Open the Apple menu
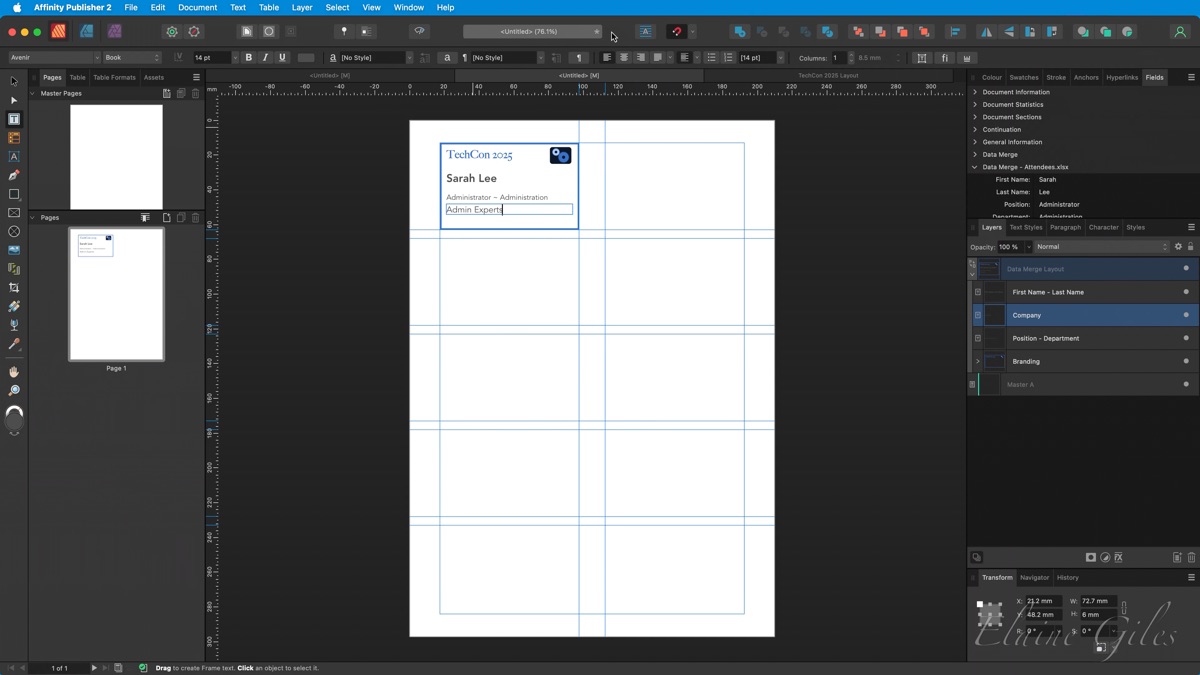The image size is (1200, 675). pos(16,7)
